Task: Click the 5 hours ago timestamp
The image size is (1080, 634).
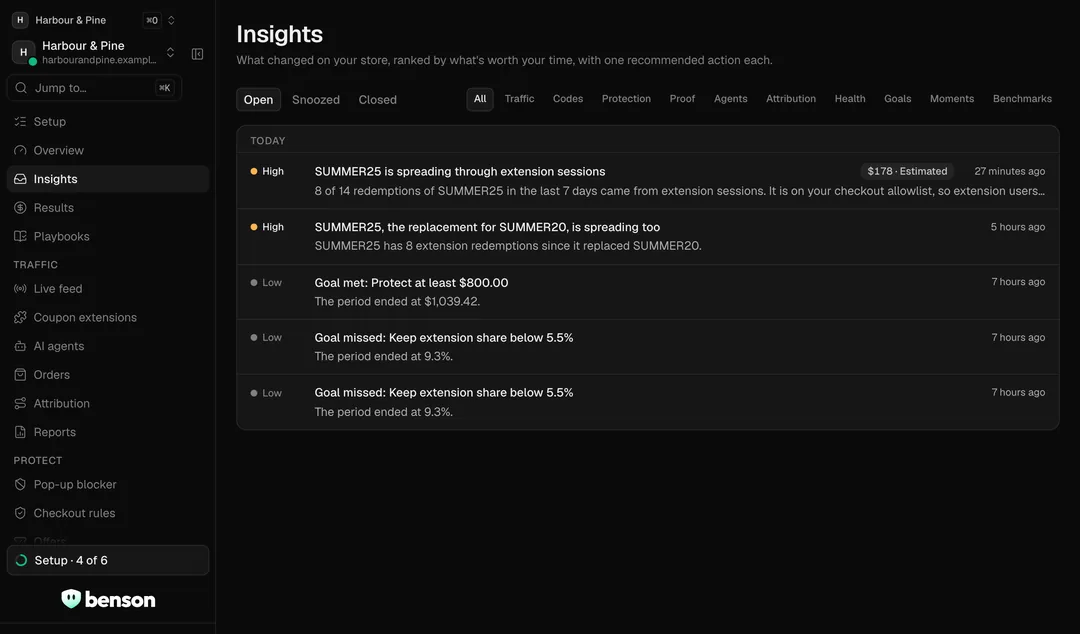Action: (1017, 227)
